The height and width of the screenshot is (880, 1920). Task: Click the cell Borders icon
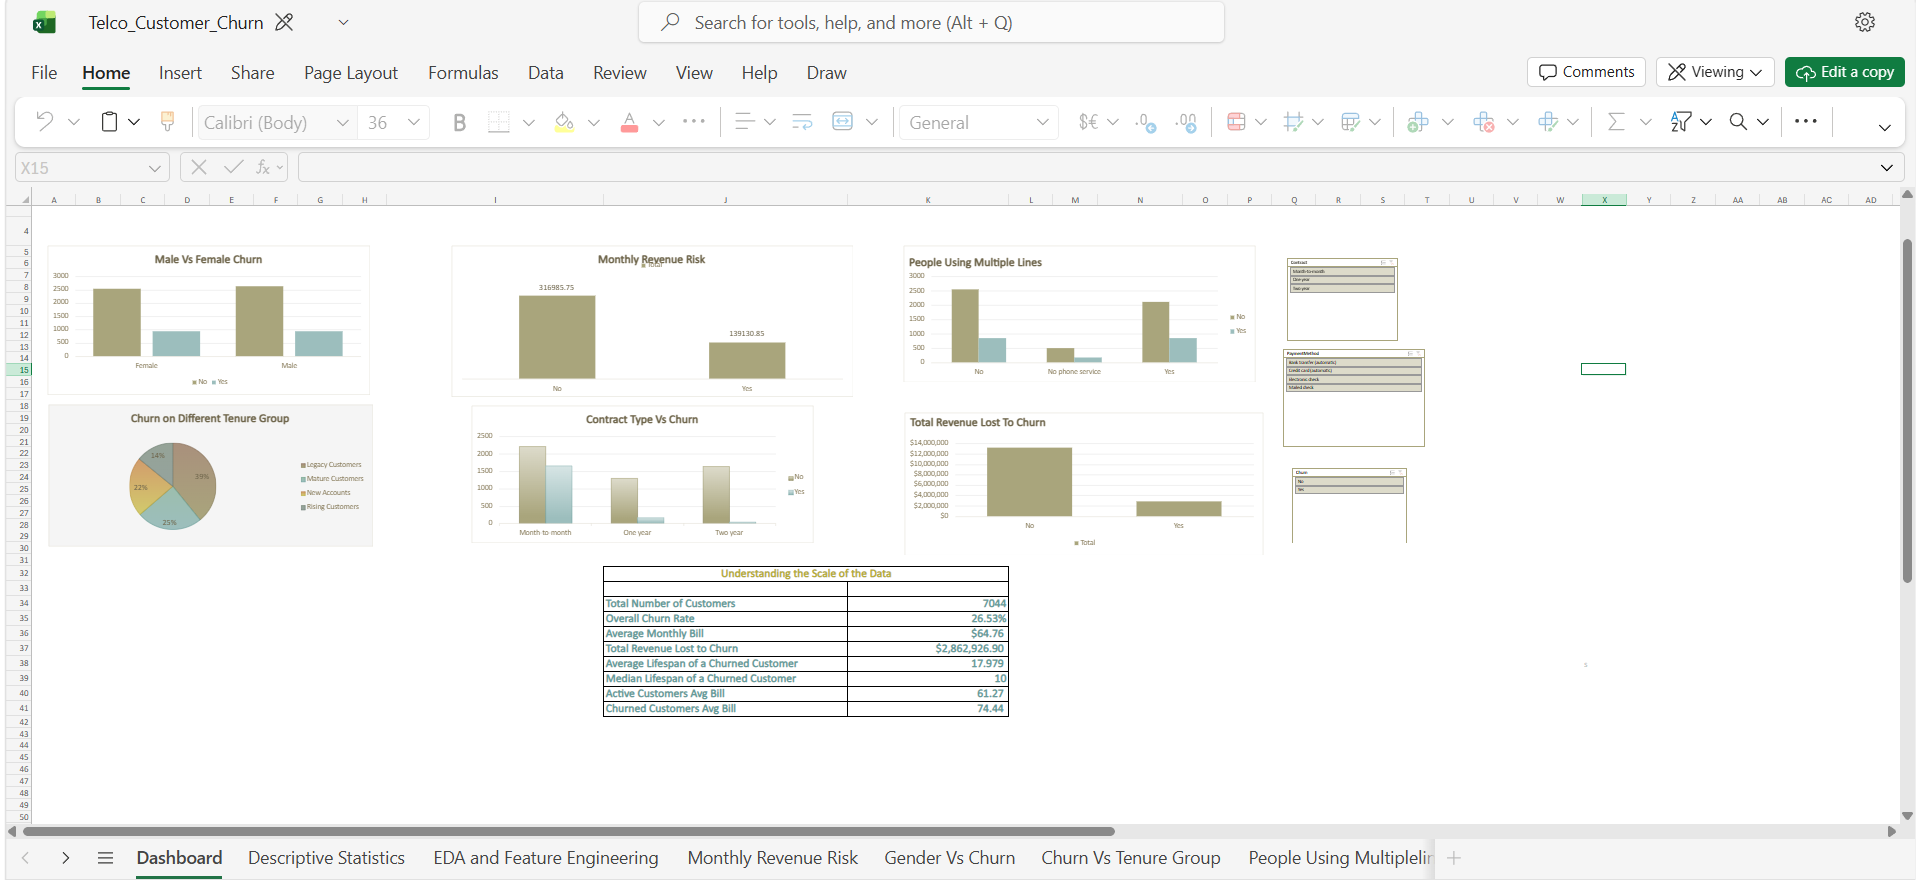(x=498, y=122)
